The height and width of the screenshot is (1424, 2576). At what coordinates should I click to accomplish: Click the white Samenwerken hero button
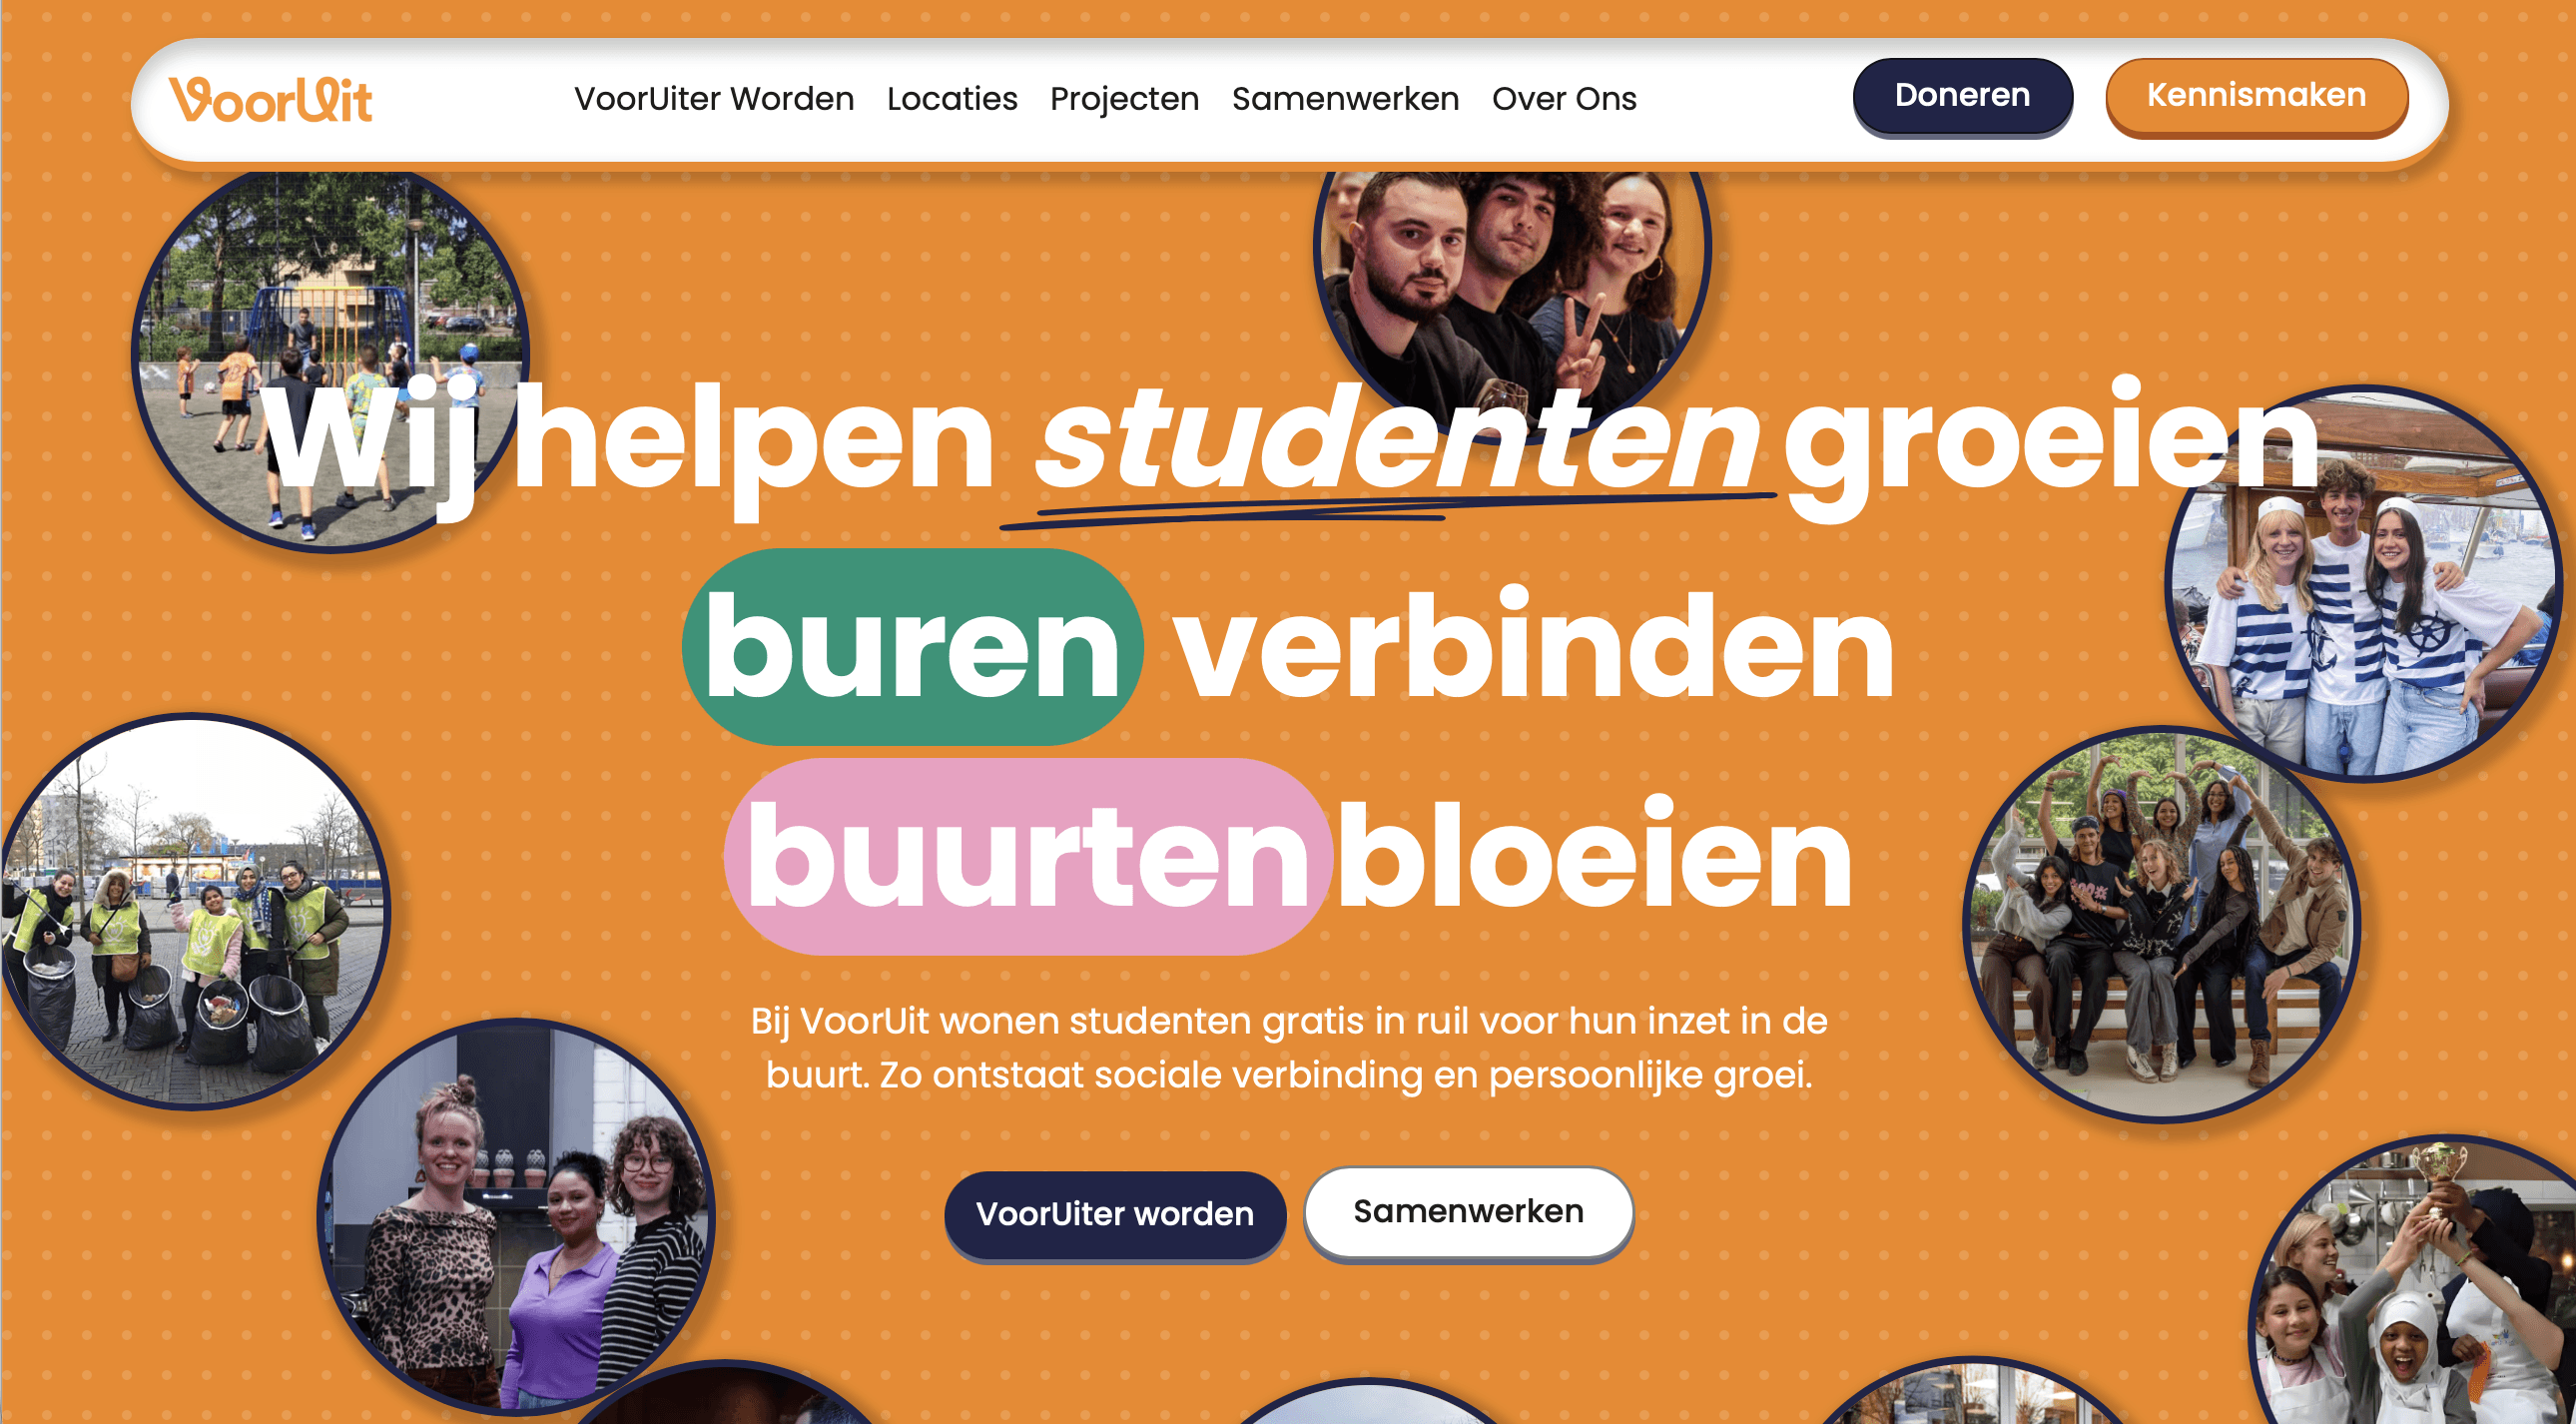1468,1212
